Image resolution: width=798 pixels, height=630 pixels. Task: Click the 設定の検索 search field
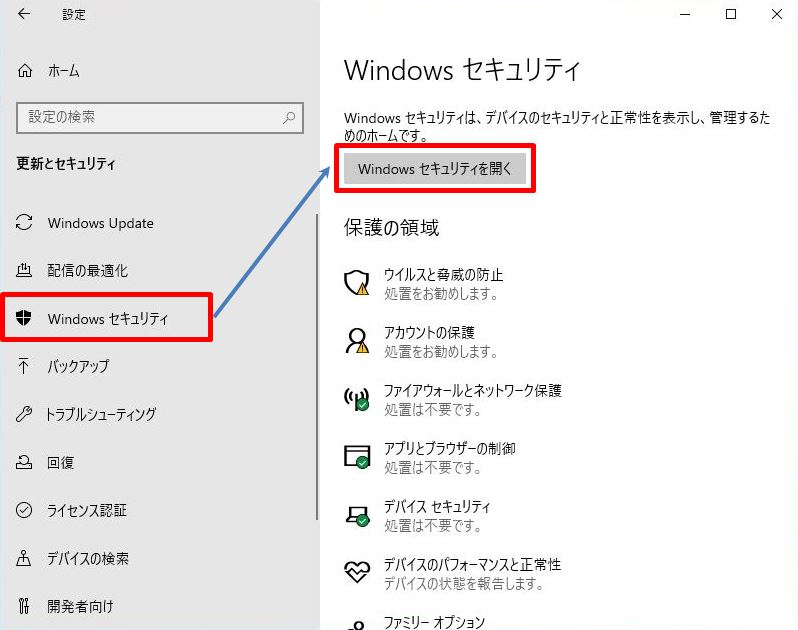pos(160,118)
